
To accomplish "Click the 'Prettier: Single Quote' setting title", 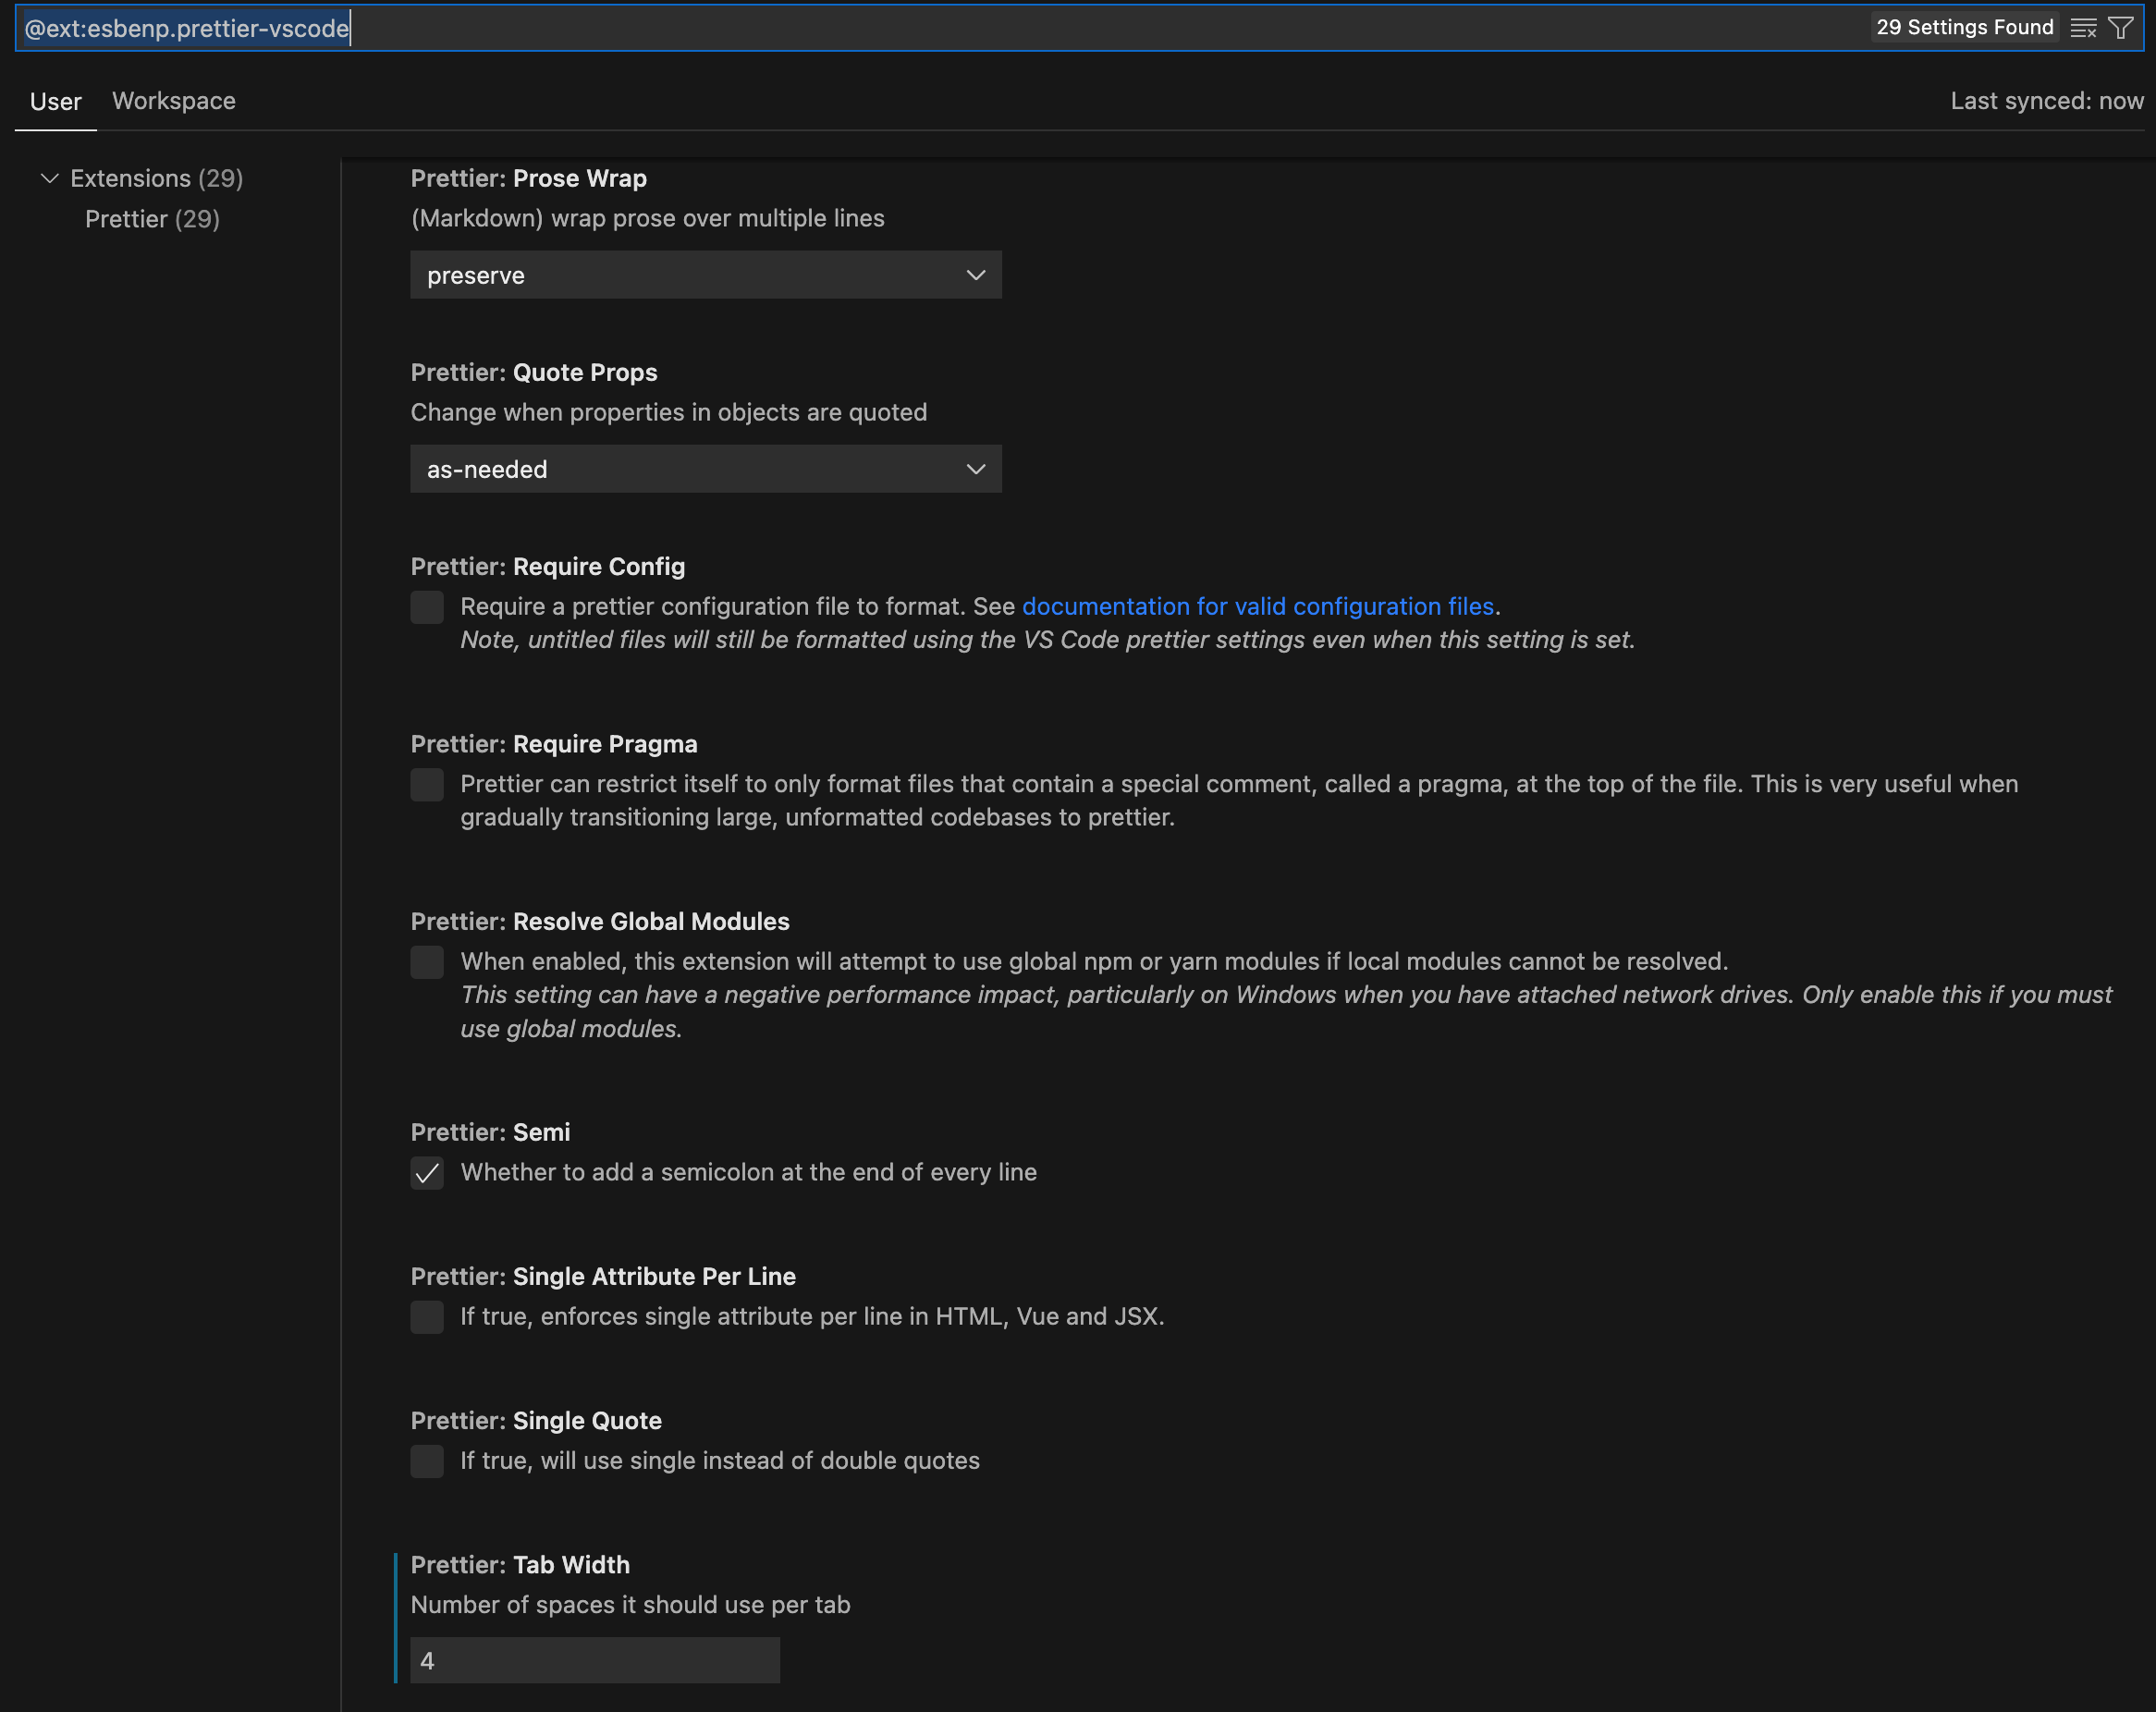I will (x=536, y=1420).
